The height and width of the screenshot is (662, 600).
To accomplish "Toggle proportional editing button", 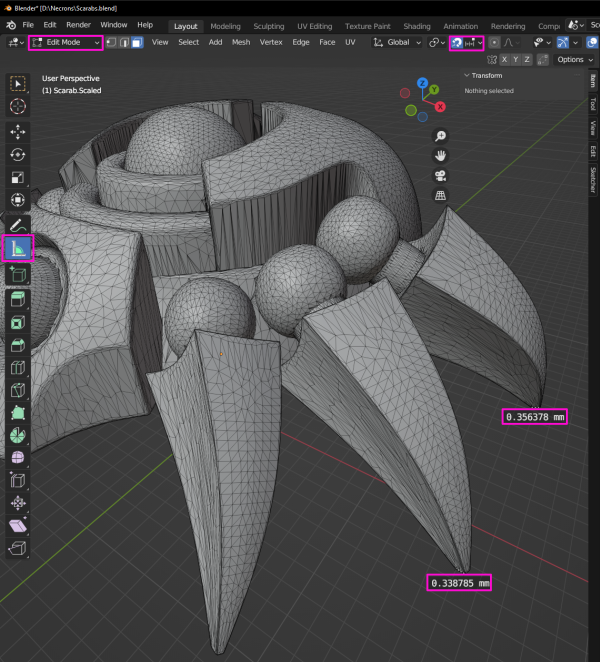I will (494, 43).
